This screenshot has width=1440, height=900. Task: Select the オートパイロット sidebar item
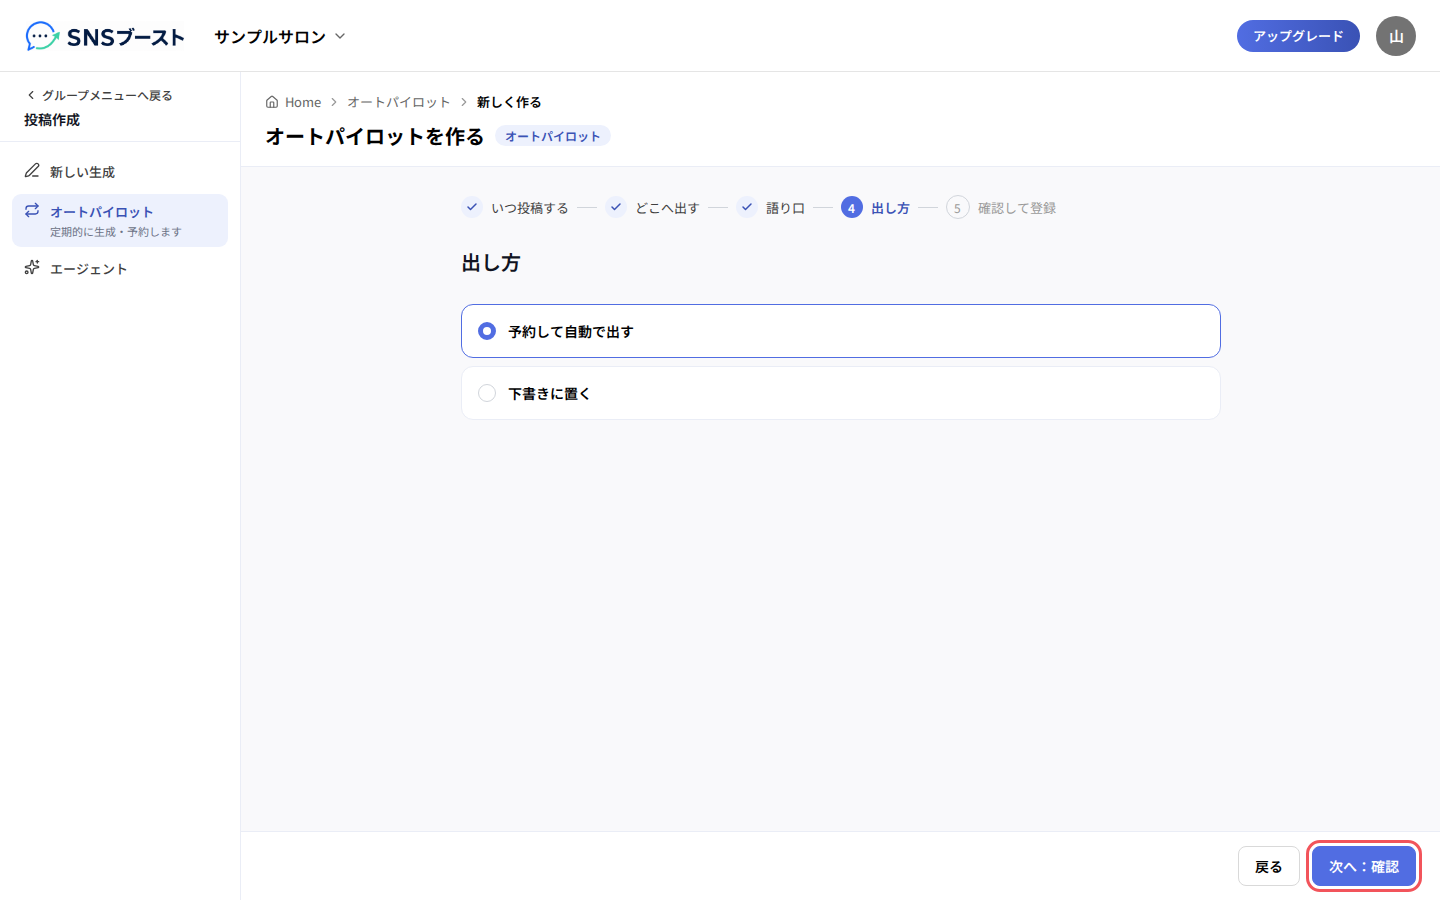pyautogui.click(x=120, y=220)
